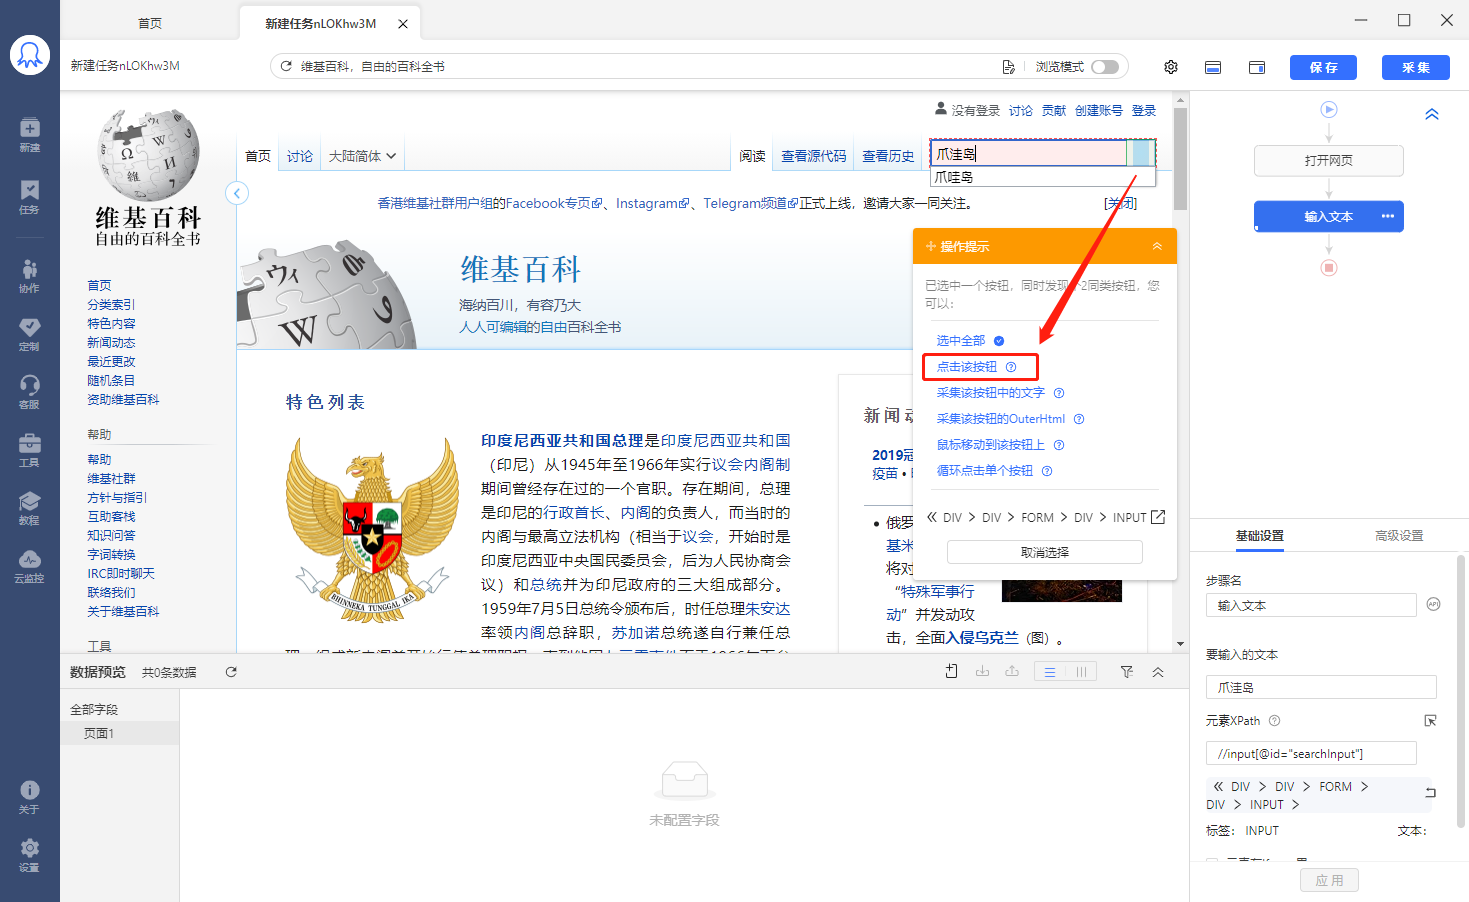Open the 任务 (tasks) sidebar icon

tap(30, 197)
